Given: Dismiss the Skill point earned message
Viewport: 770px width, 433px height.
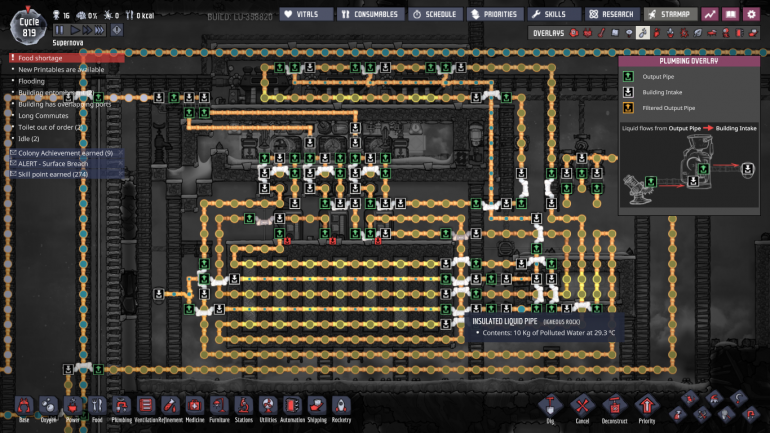Looking at the screenshot, I should (120, 174).
